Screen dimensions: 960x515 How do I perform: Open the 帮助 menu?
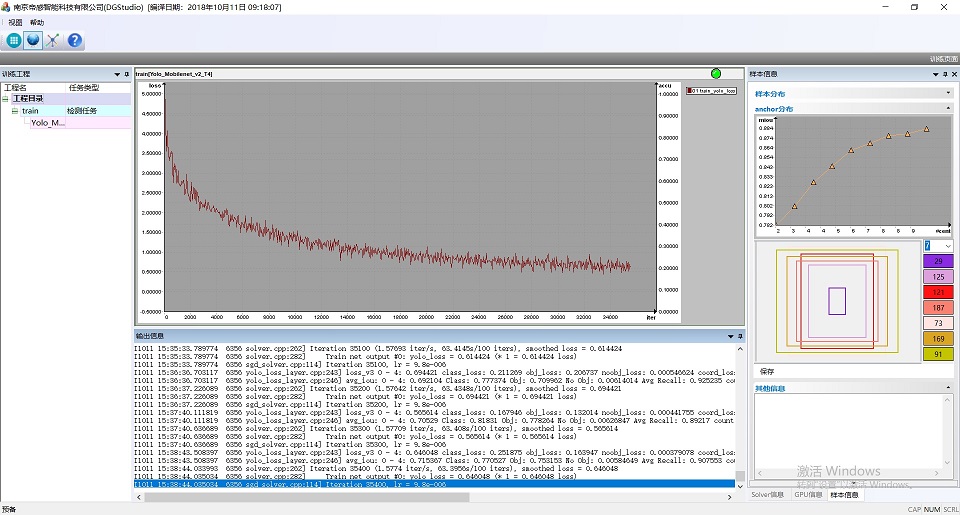[37, 22]
